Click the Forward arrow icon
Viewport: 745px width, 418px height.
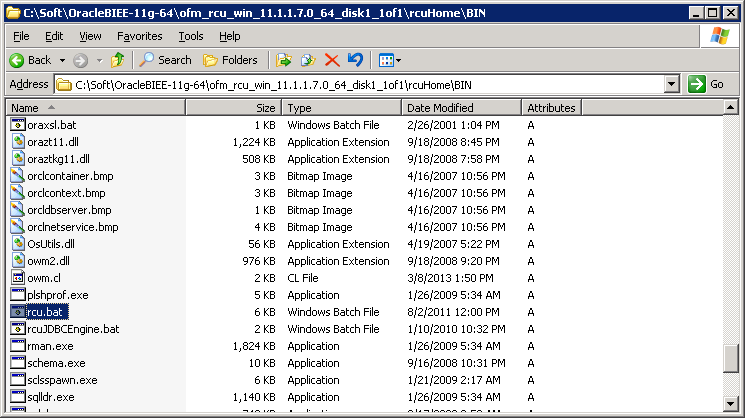pos(80,60)
